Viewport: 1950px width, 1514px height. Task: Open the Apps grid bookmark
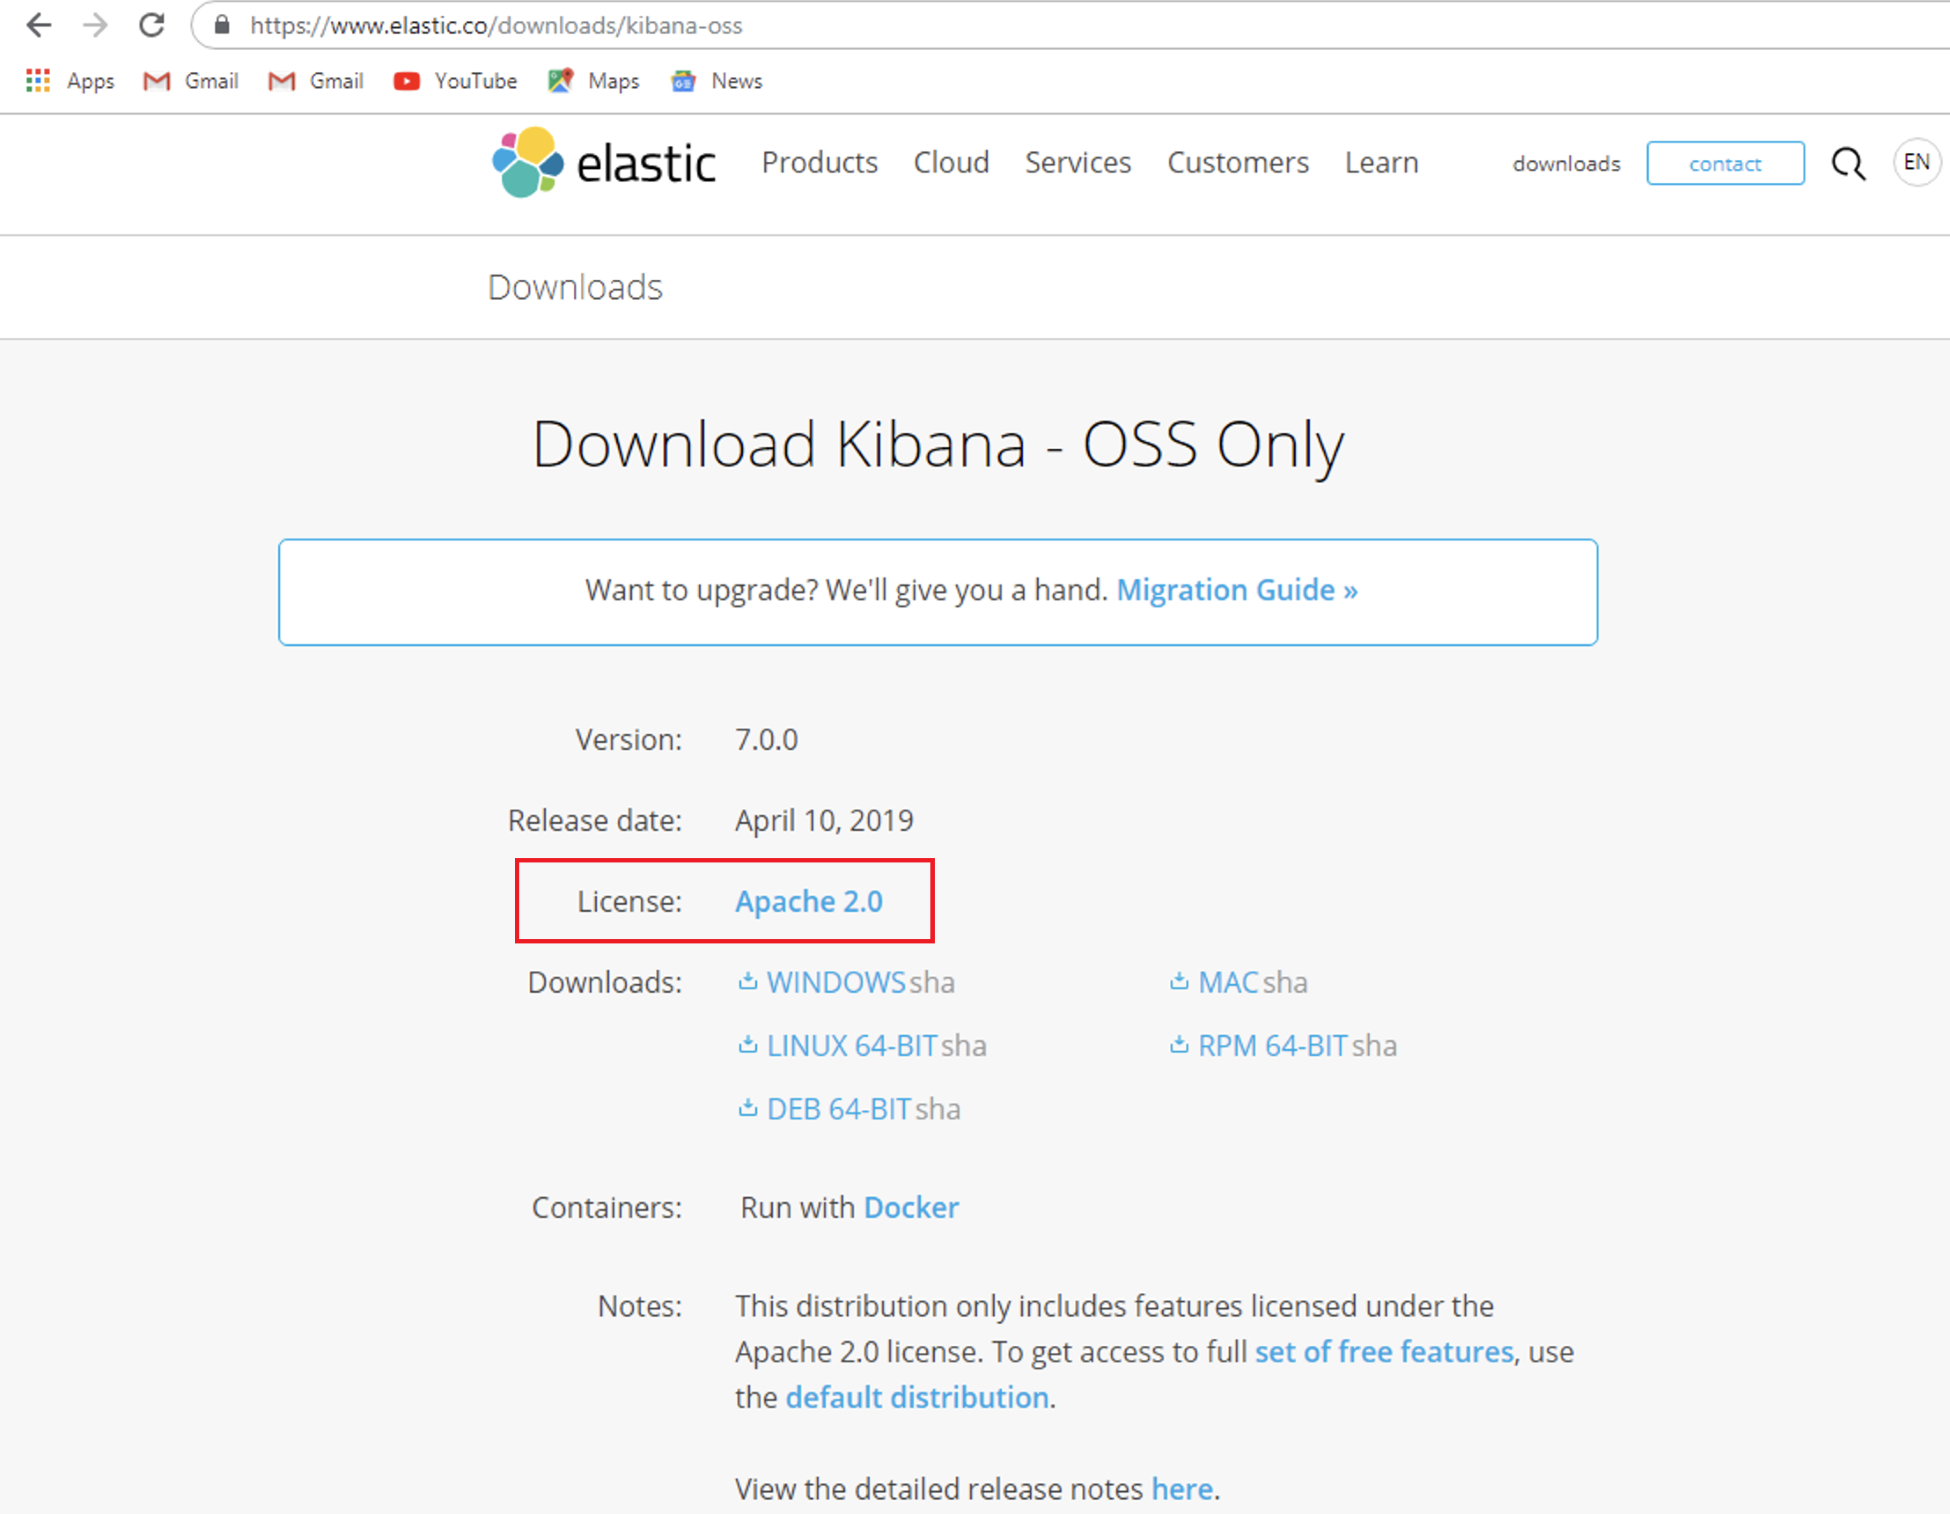tap(70, 81)
